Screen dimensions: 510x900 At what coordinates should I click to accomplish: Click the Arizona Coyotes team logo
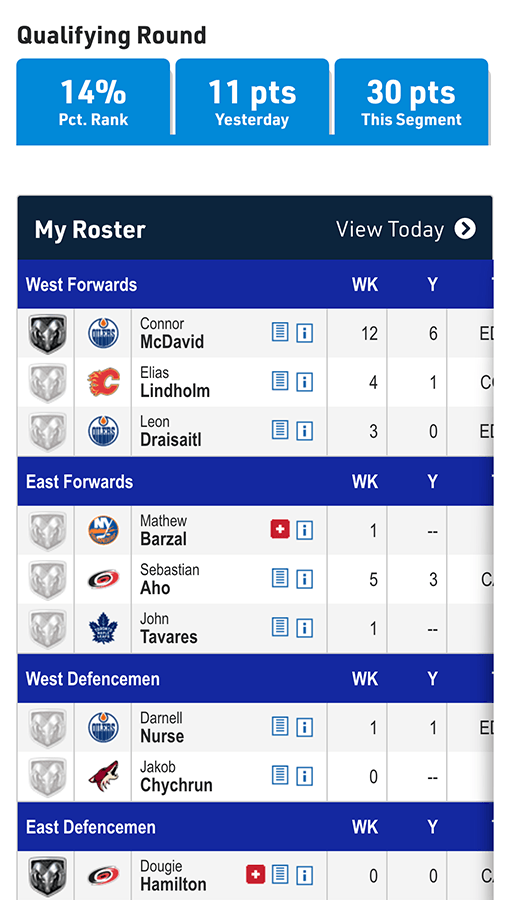103,776
